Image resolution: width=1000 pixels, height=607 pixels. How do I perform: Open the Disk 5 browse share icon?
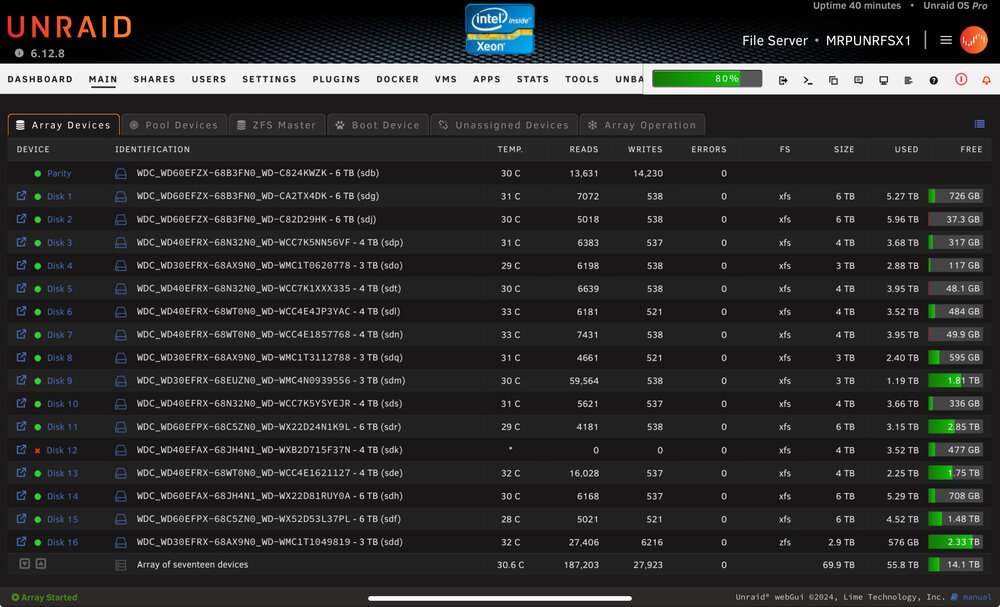click(x=21, y=288)
